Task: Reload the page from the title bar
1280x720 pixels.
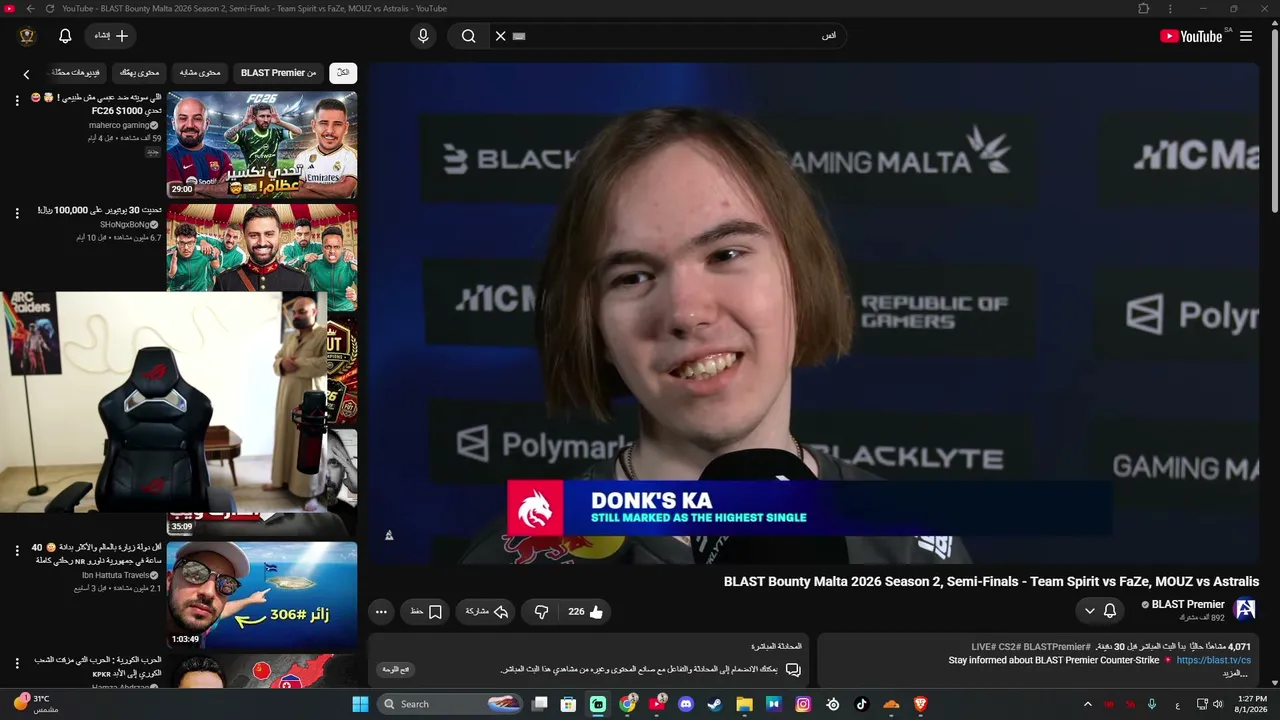Action: click(50, 9)
